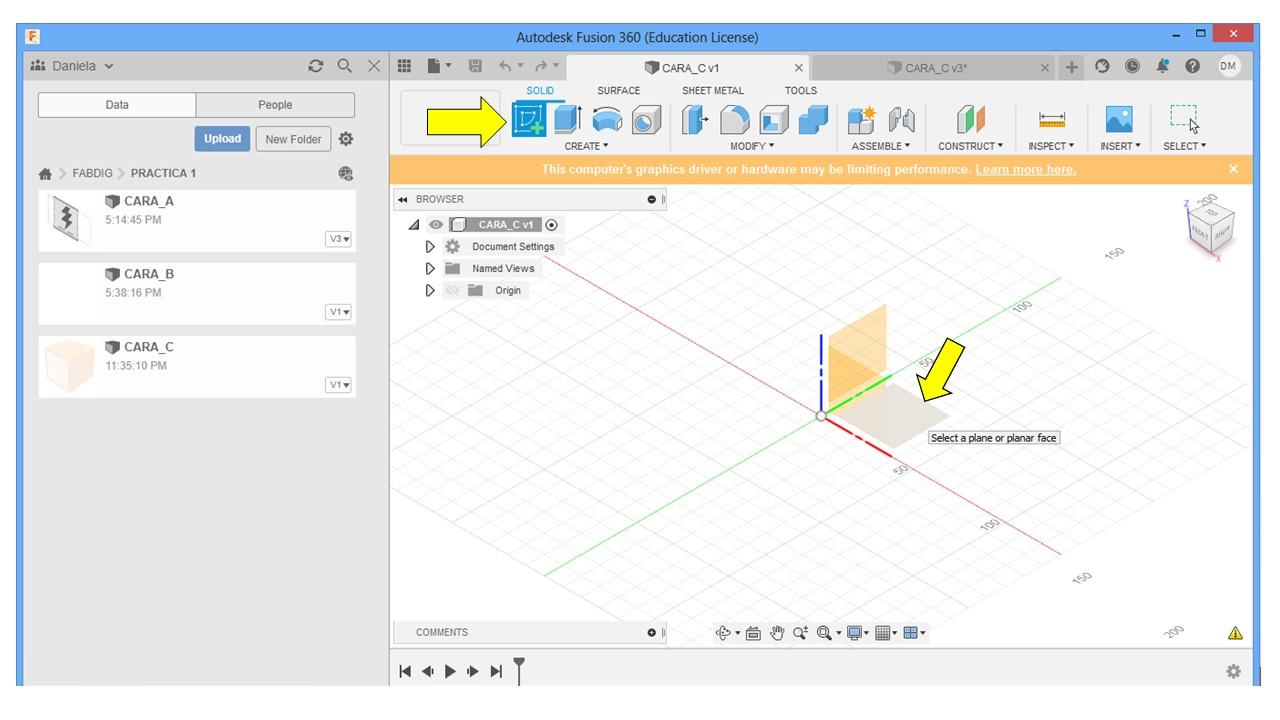Viewport: 1280px width, 720px height.
Task: Refresh the data panel
Action: 317,66
